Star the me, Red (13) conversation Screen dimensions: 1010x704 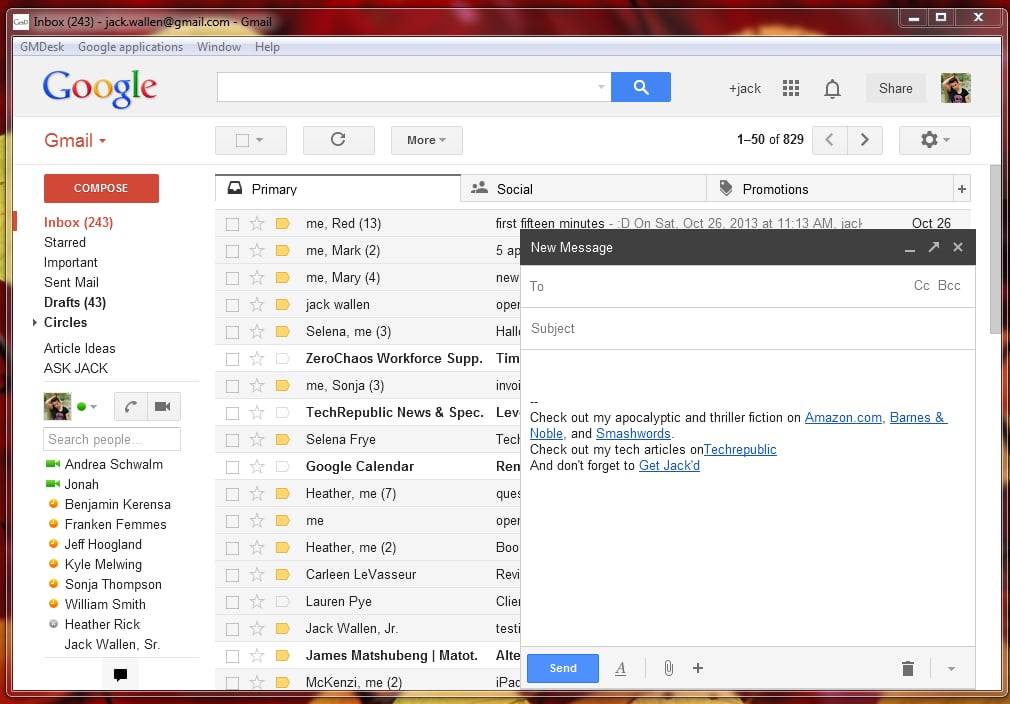pyautogui.click(x=256, y=224)
